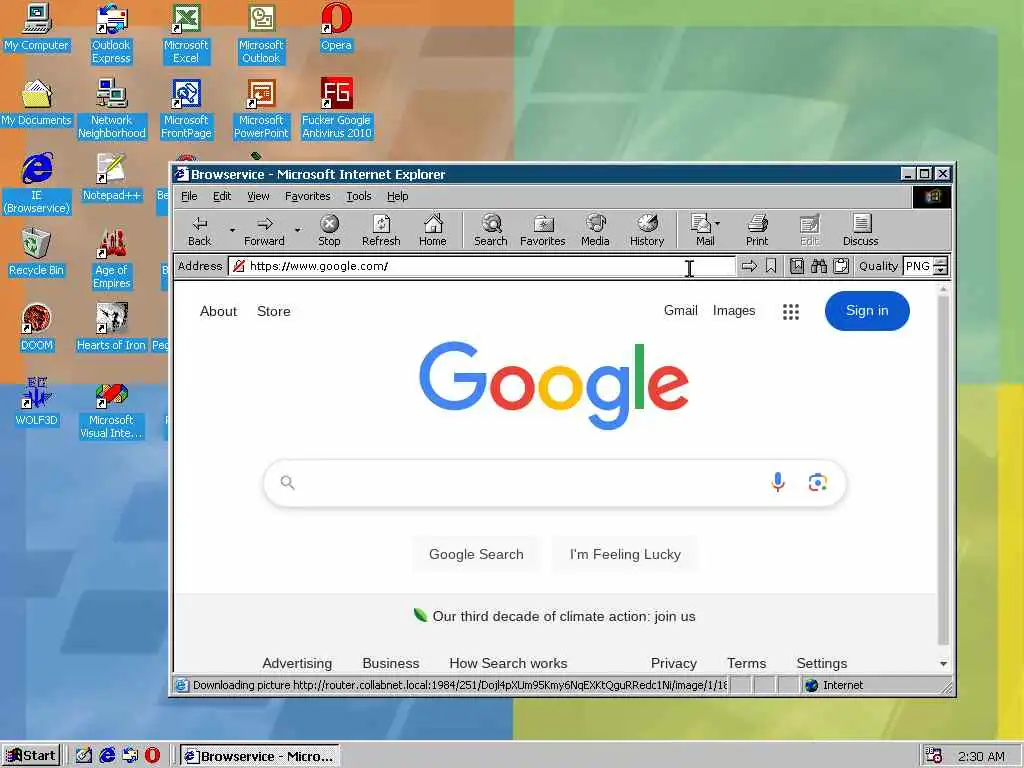The image size is (1024, 768).
Task: Select the Recycle Bin desktop icon
Action: [x=36, y=253]
